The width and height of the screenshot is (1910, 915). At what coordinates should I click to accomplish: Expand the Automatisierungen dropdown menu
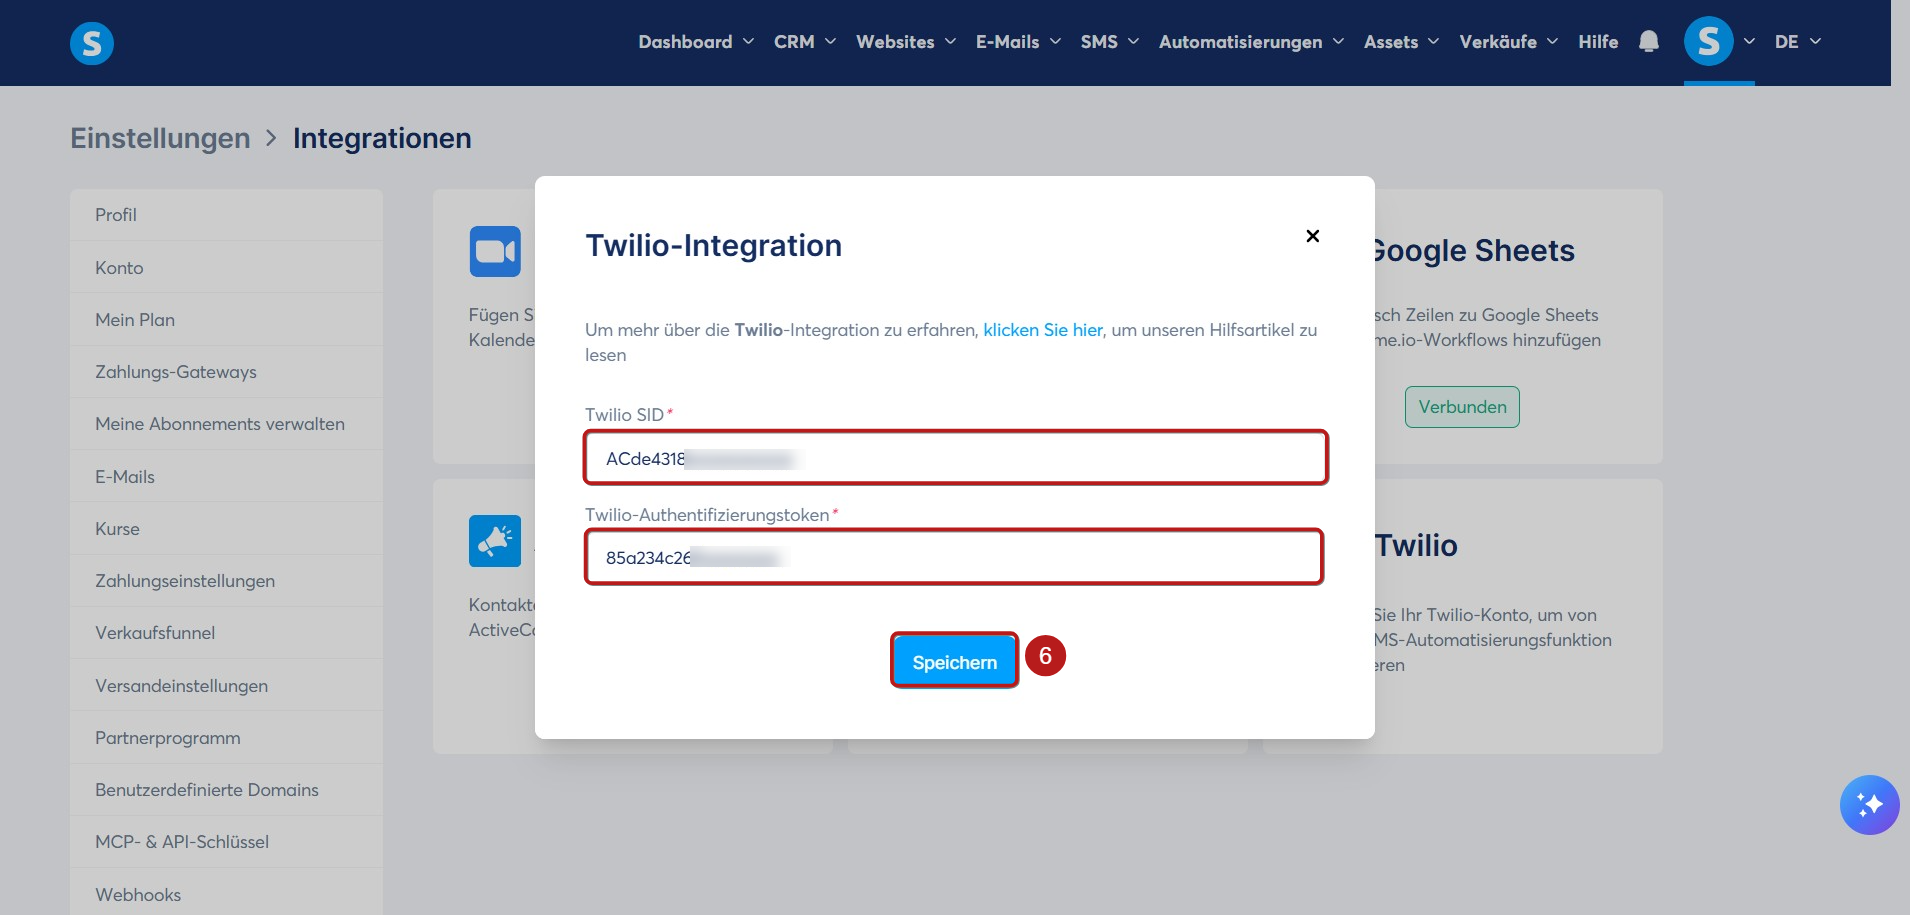tap(1251, 42)
